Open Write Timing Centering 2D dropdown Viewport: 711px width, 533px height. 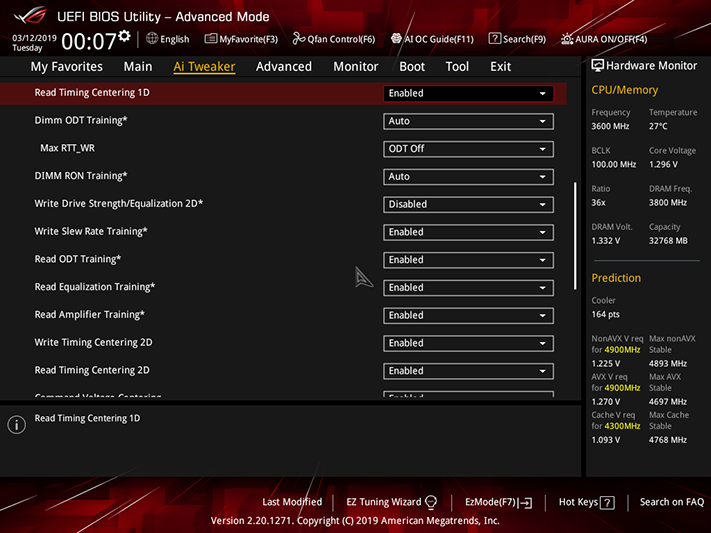pos(468,343)
